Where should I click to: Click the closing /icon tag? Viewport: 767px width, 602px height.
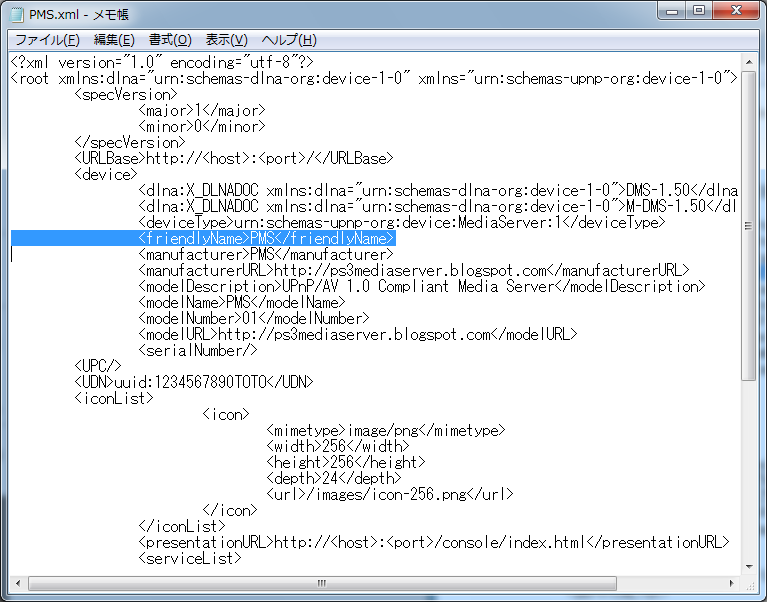(x=230, y=511)
